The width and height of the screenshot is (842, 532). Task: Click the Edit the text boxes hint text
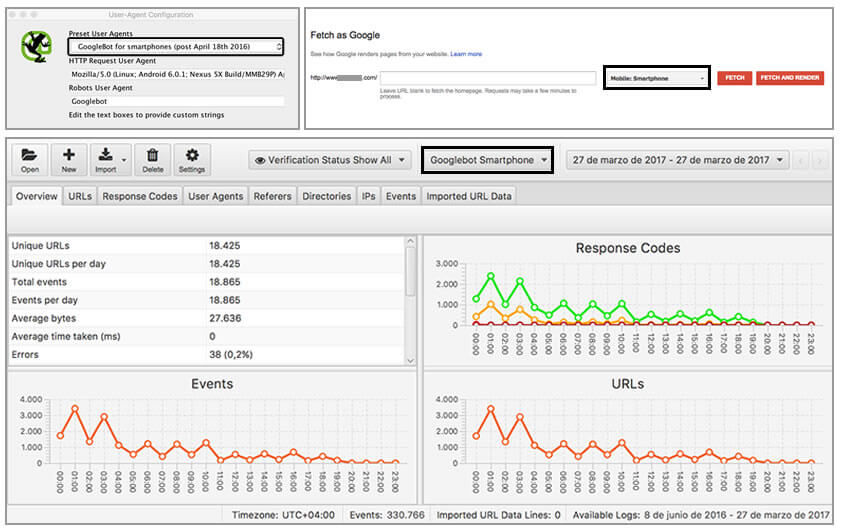click(146, 115)
